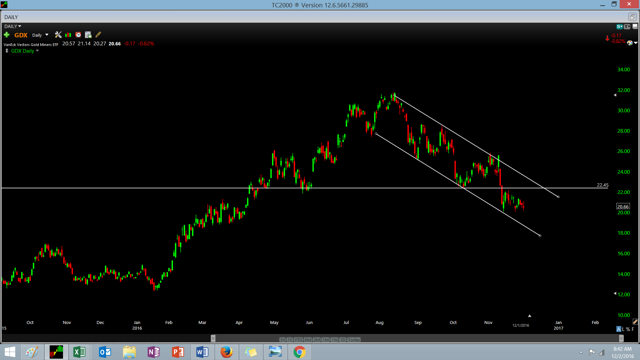Click the TC logo button top-right

627,27
